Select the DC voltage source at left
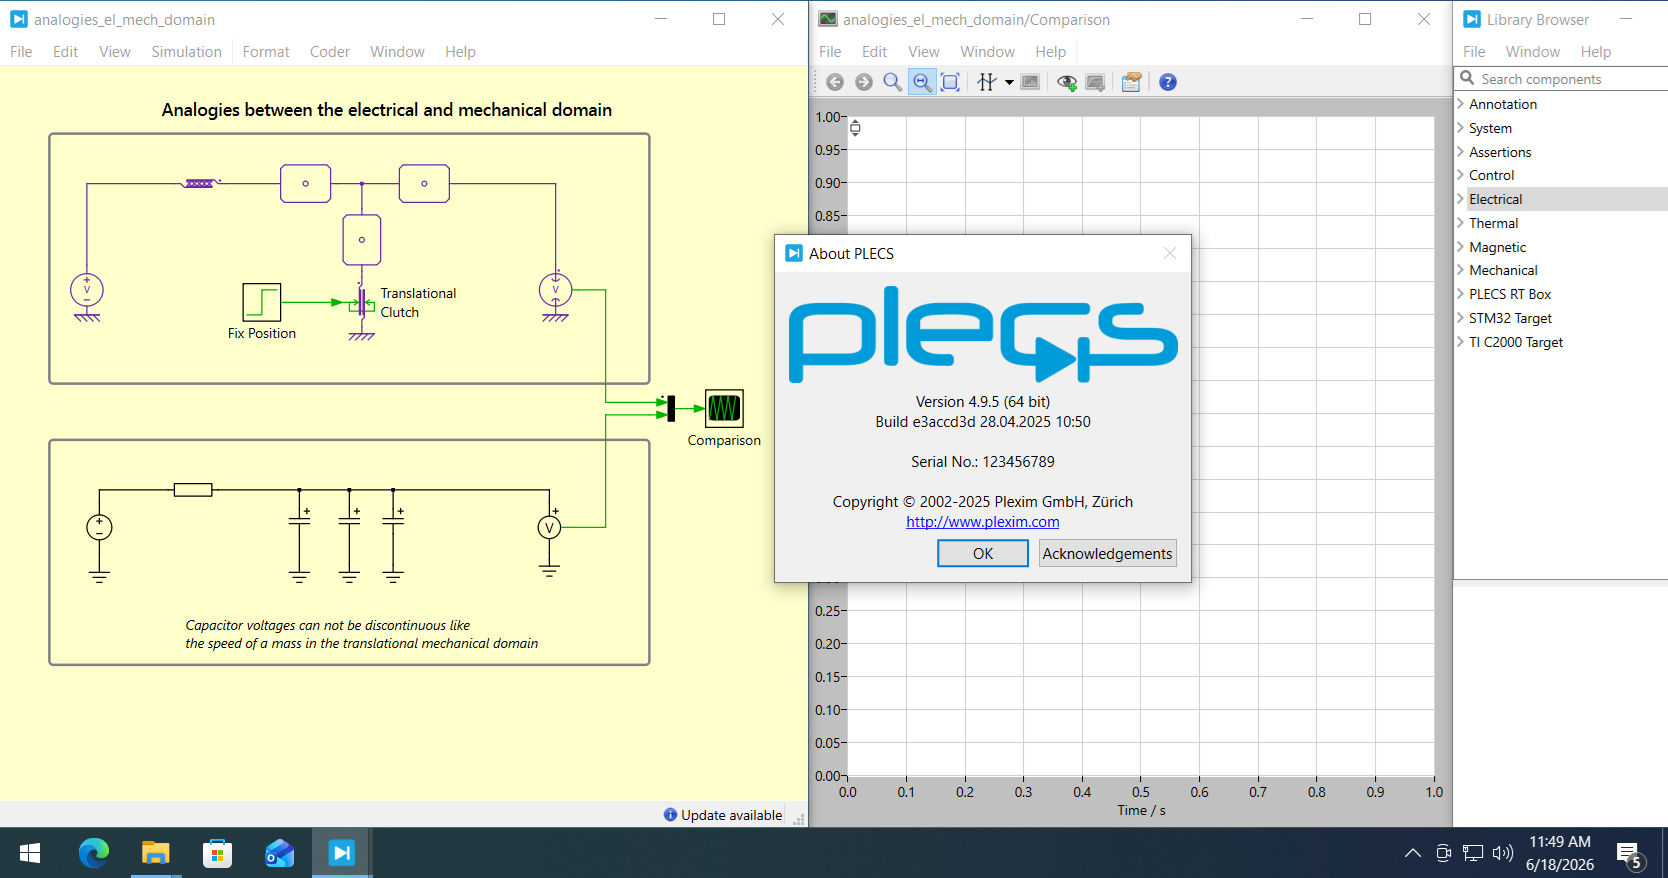 (x=99, y=527)
